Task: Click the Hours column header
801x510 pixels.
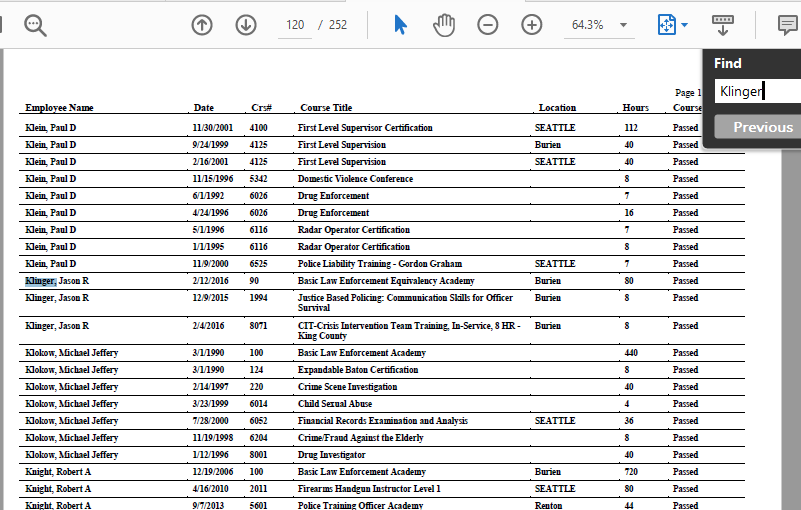Action: (635, 108)
